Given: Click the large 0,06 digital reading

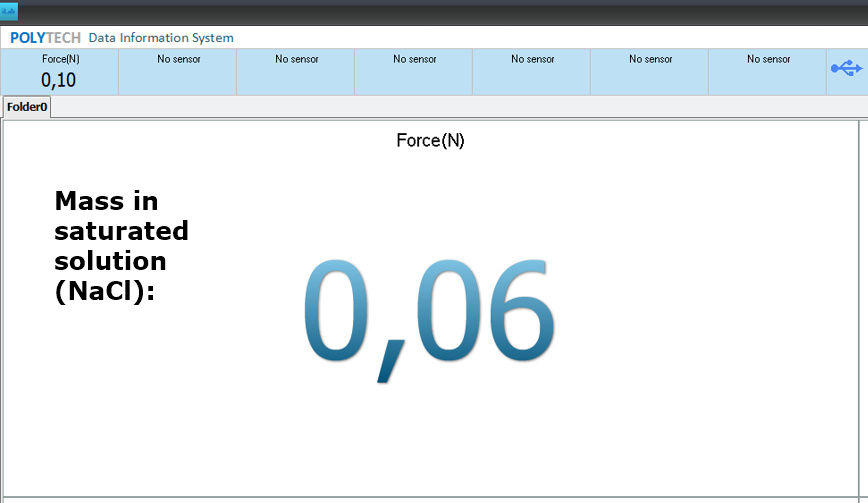Looking at the screenshot, I should (x=428, y=315).
